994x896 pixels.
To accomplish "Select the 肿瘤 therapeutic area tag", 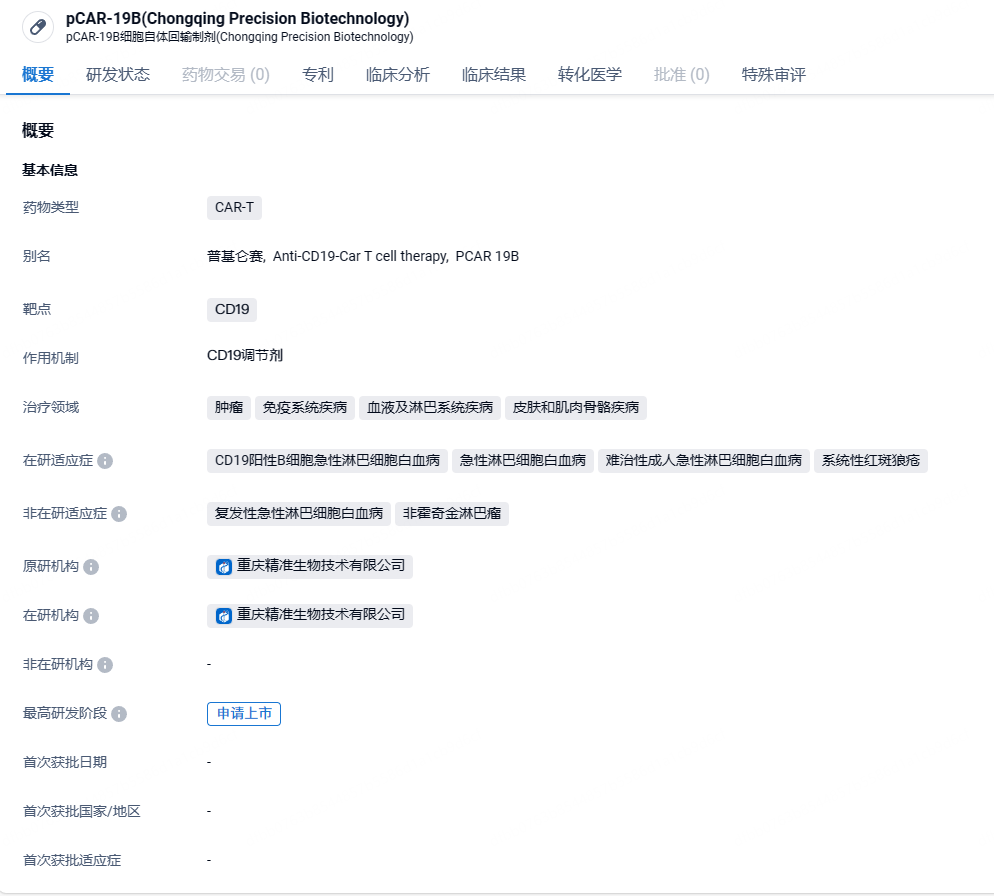I will point(229,408).
